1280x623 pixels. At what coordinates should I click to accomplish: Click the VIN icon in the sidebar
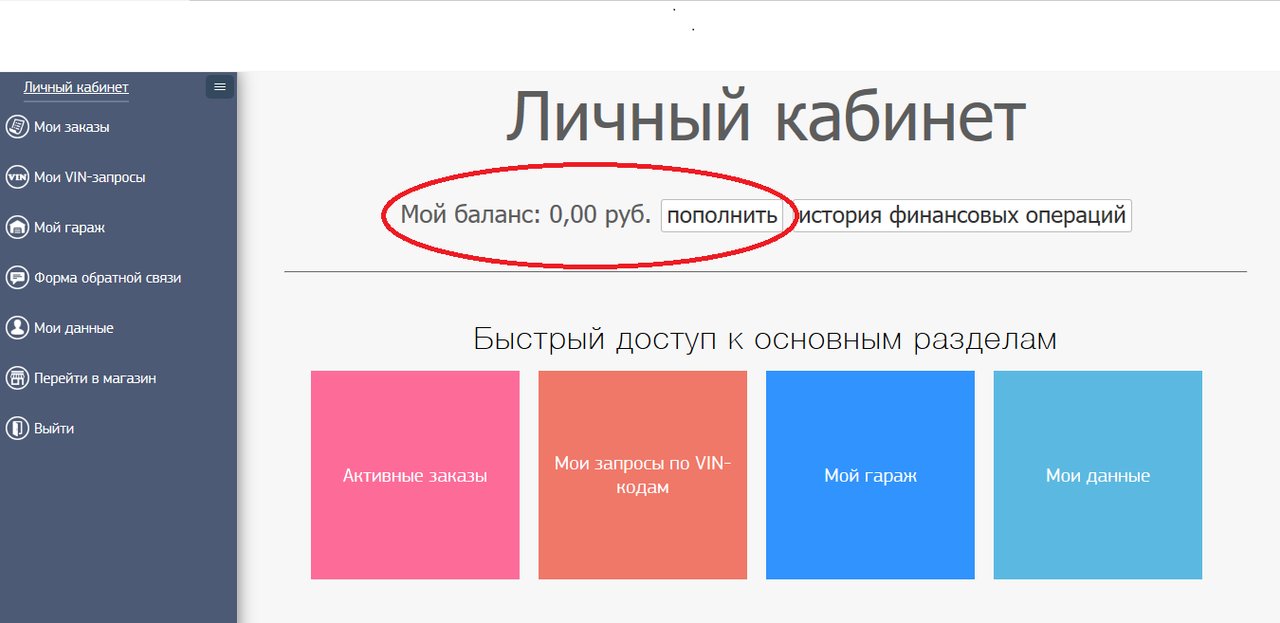(x=16, y=177)
